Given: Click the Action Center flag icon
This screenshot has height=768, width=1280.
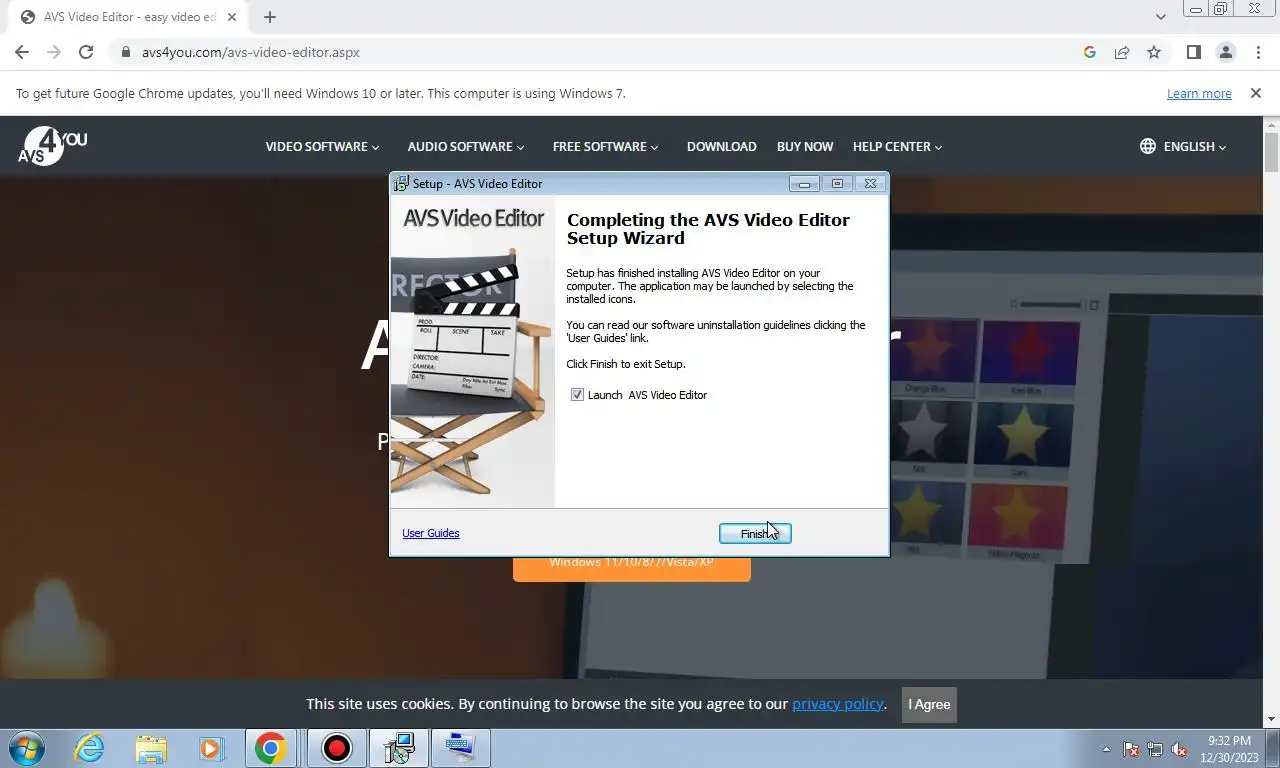Looking at the screenshot, I should coord(1131,749).
